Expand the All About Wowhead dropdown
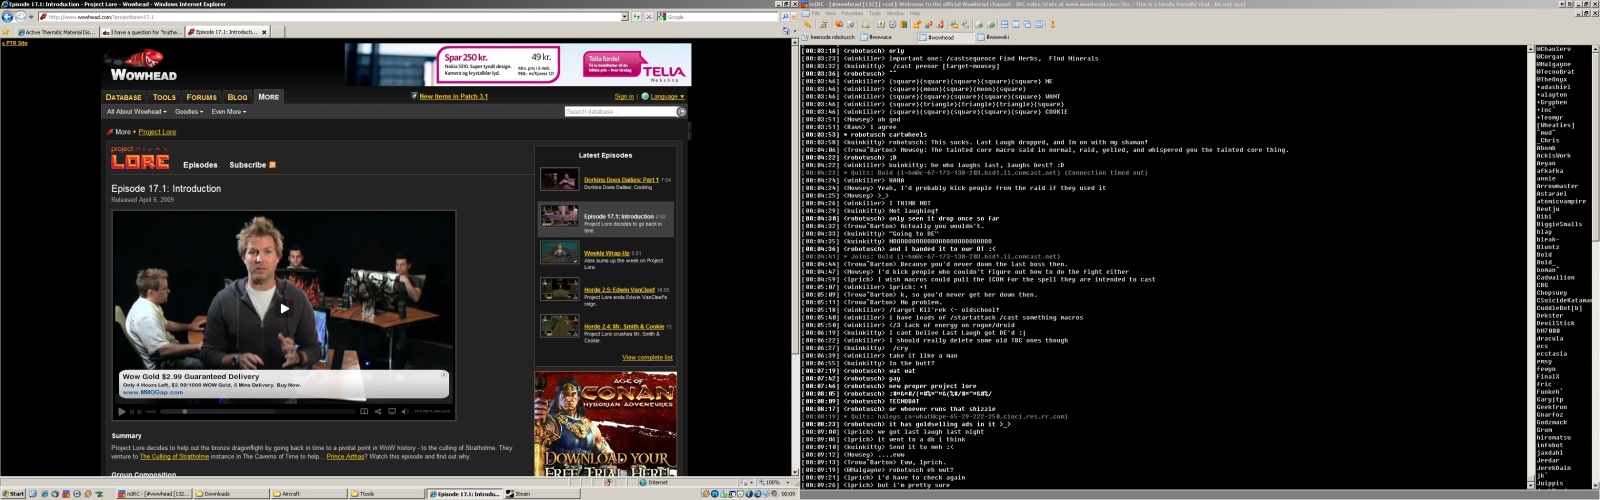The width and height of the screenshot is (1600, 500). pyautogui.click(x=134, y=112)
